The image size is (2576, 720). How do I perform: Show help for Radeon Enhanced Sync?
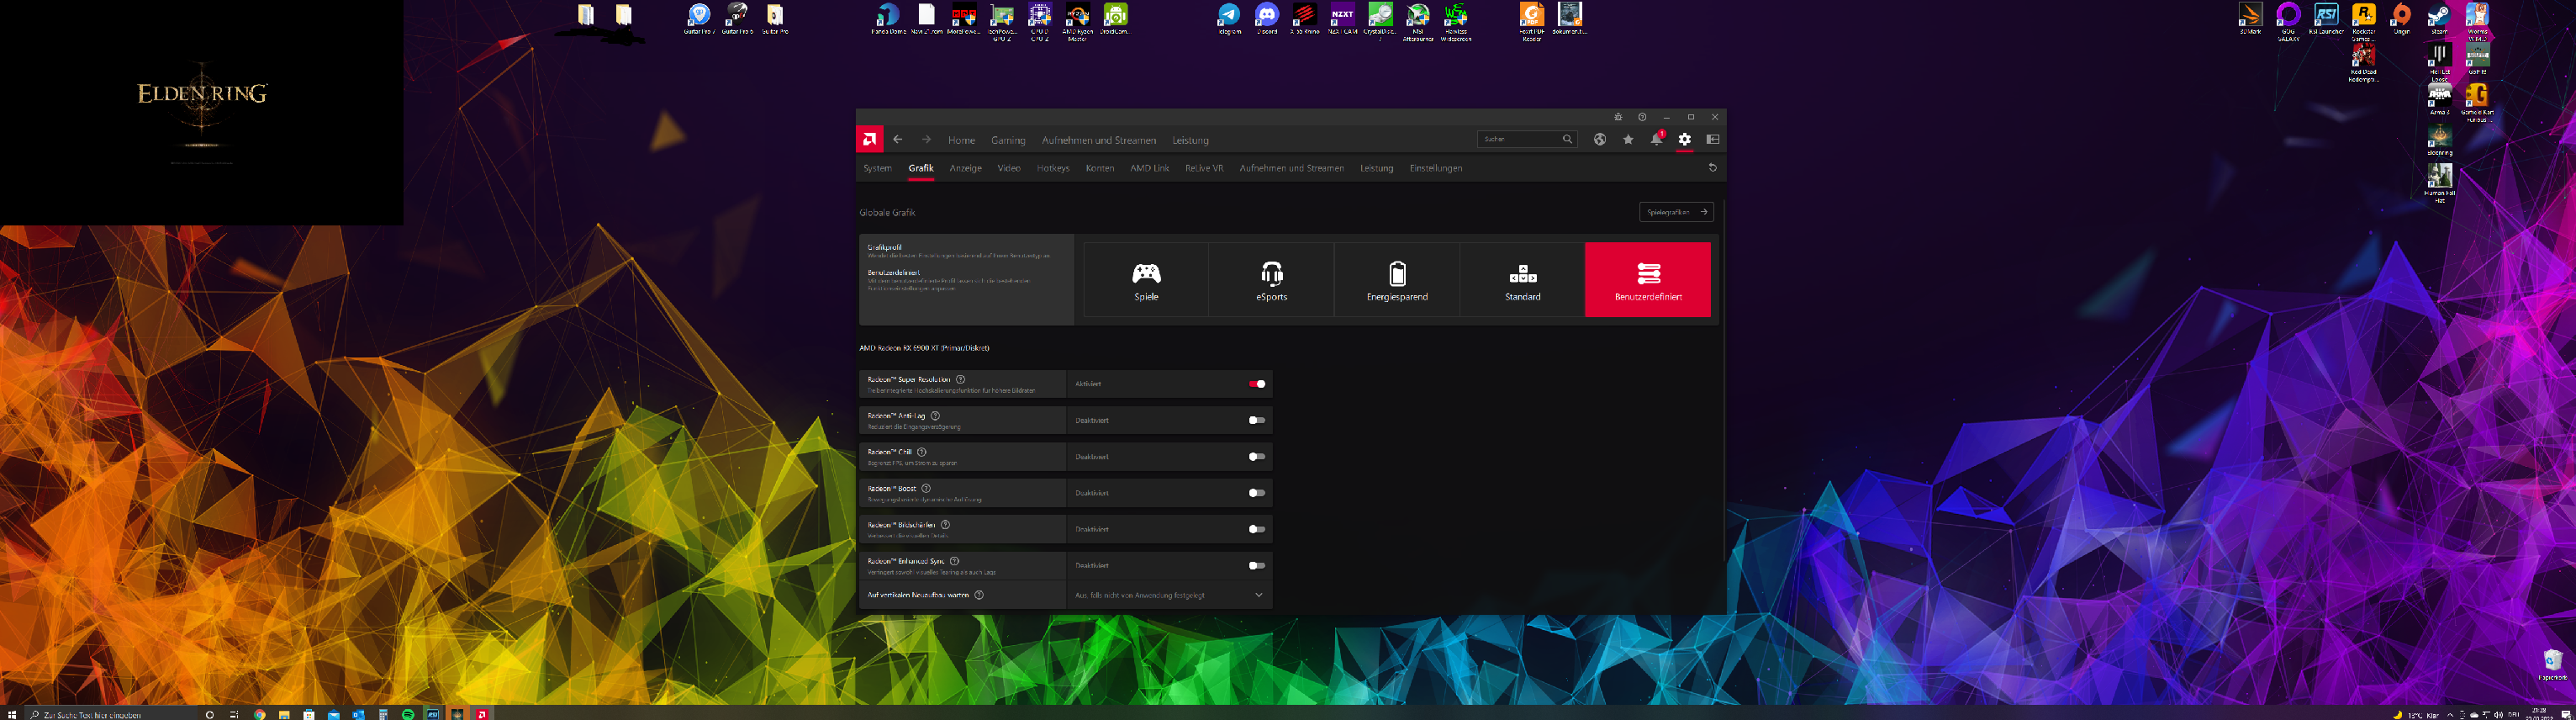tap(954, 561)
